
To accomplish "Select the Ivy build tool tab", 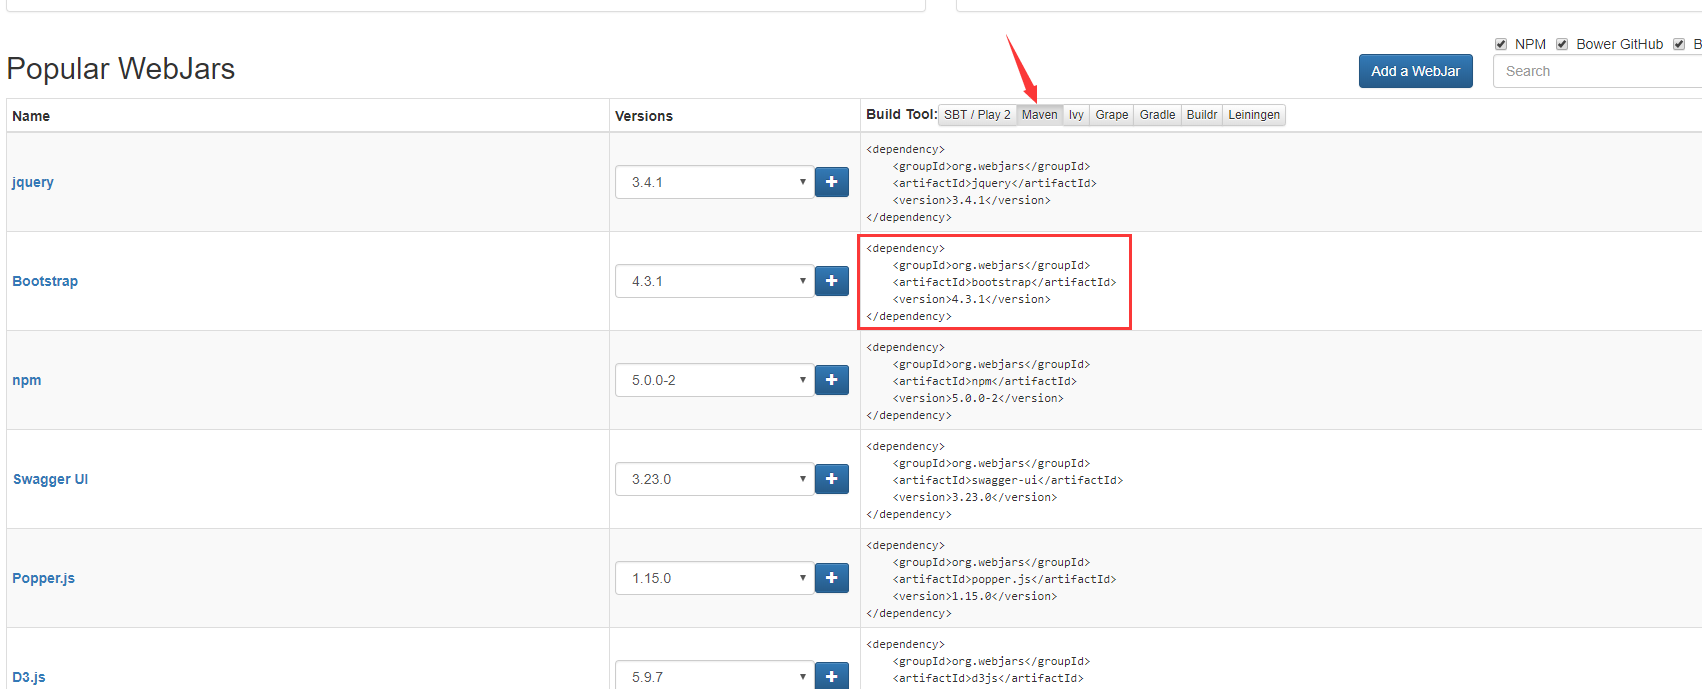I will tap(1076, 115).
